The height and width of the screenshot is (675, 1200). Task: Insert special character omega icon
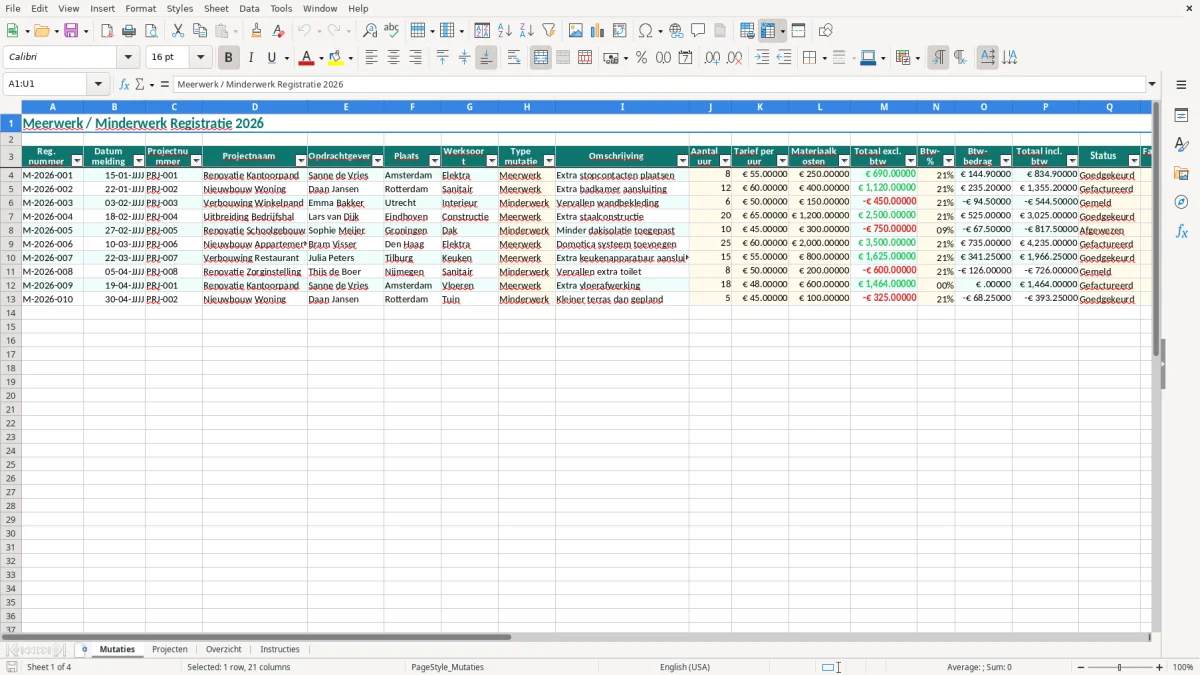[646, 31]
